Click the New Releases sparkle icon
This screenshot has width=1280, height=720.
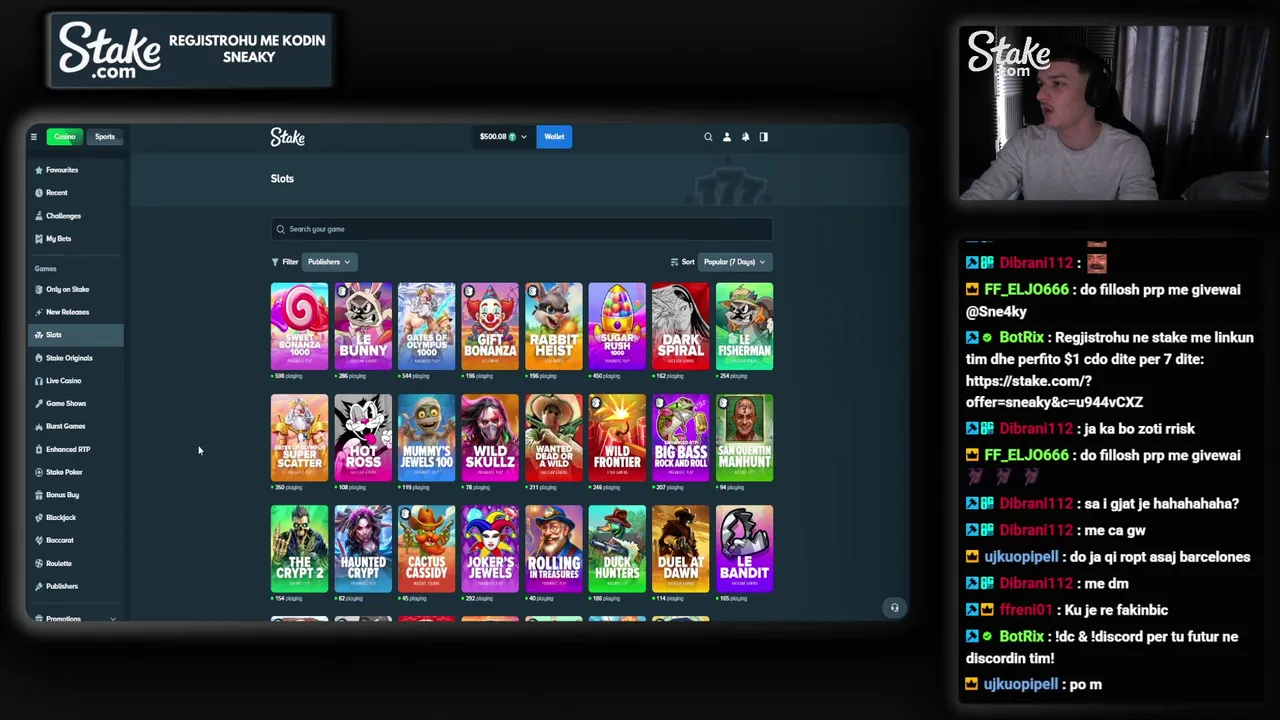[x=38, y=312]
